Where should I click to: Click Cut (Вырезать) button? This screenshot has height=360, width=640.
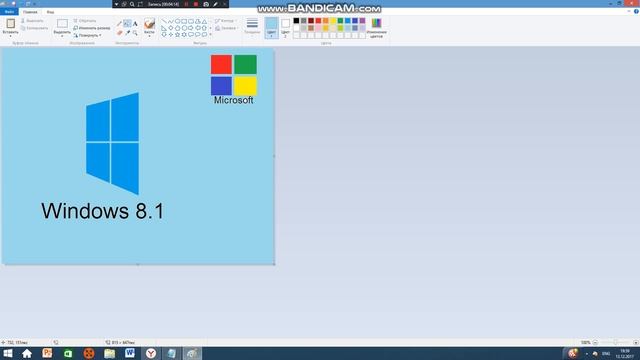click(32, 21)
